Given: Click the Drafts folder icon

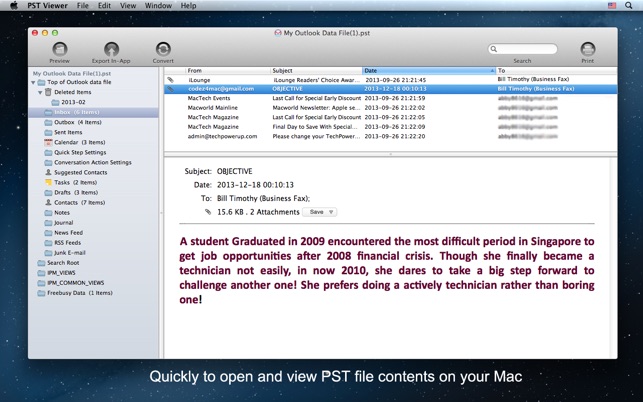Looking at the screenshot, I should (x=48, y=192).
